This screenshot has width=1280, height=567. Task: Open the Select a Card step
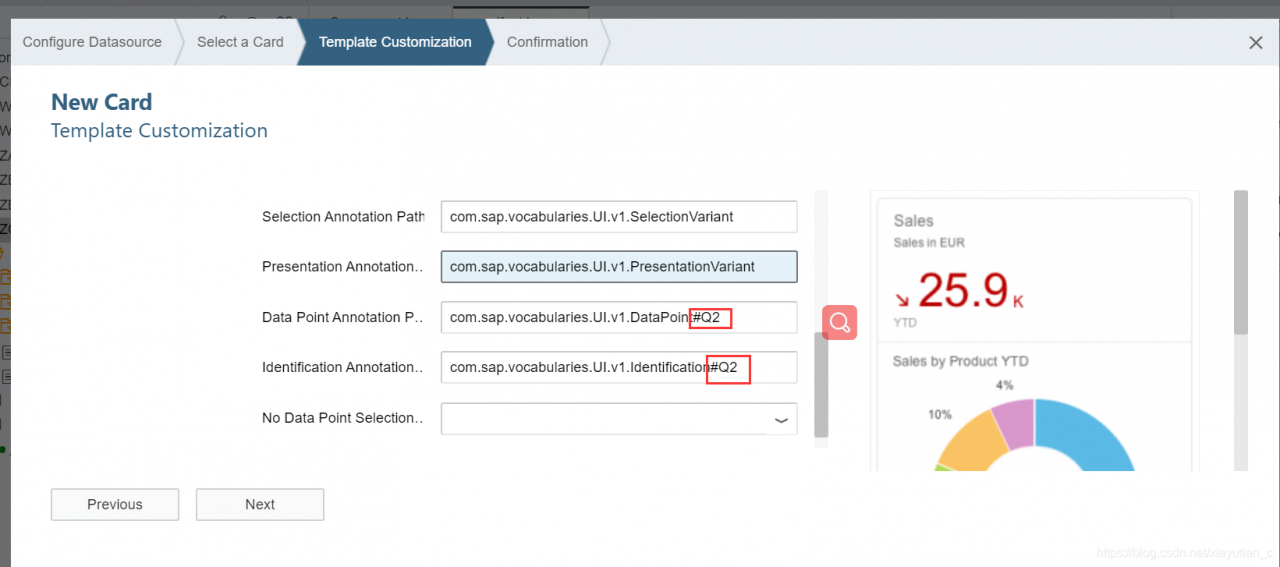coord(240,42)
